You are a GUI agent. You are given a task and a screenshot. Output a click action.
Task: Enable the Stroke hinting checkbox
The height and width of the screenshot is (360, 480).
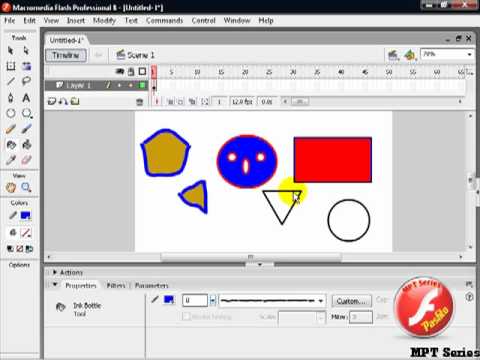pyautogui.click(x=187, y=316)
